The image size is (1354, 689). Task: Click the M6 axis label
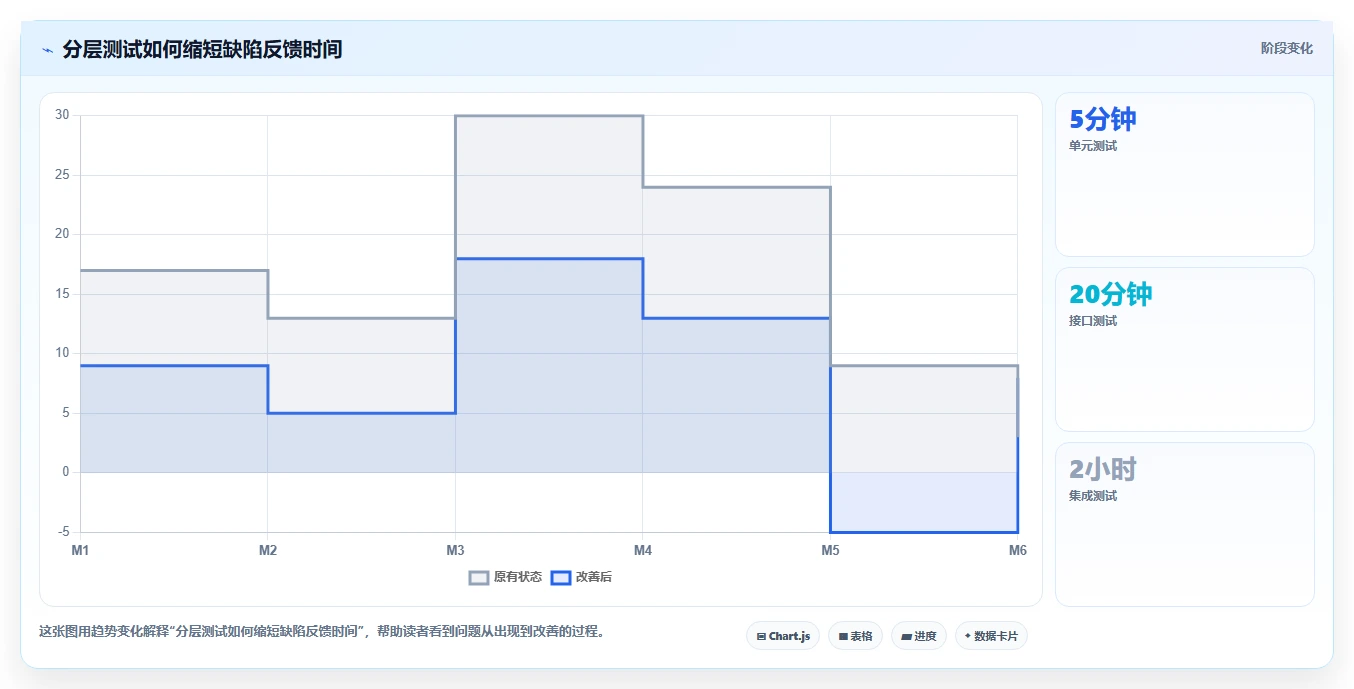click(1017, 550)
